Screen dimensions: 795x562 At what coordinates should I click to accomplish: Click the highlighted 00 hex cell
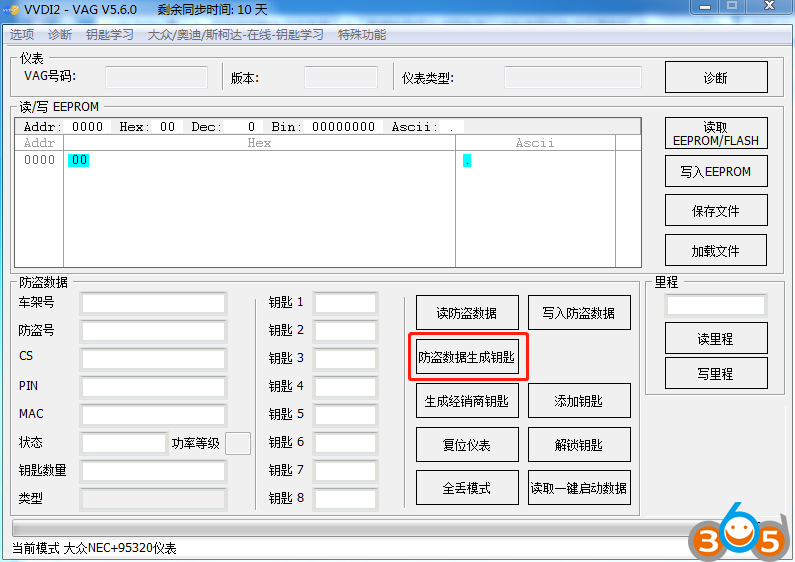click(79, 160)
